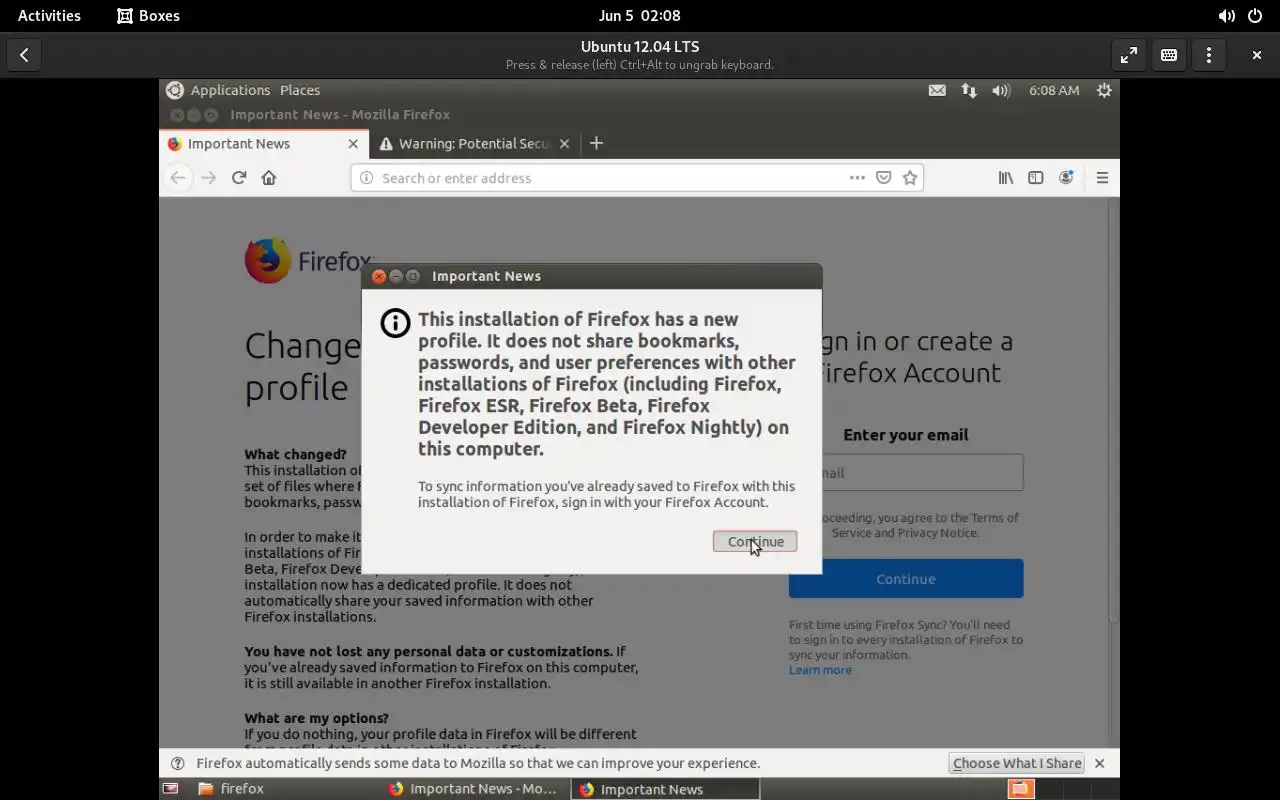Click info icon in Important News dialog
Viewport: 1280px width, 800px height.
click(x=396, y=323)
